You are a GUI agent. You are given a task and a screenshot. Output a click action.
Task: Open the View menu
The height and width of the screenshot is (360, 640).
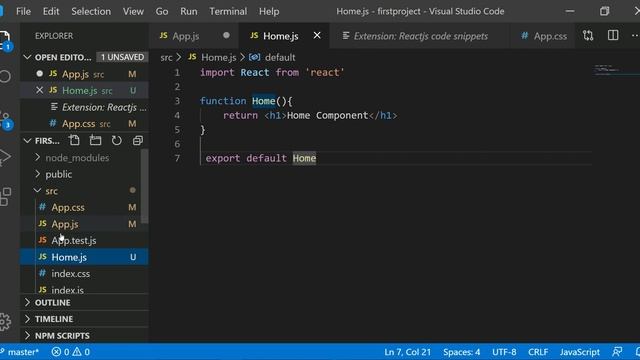(133, 11)
